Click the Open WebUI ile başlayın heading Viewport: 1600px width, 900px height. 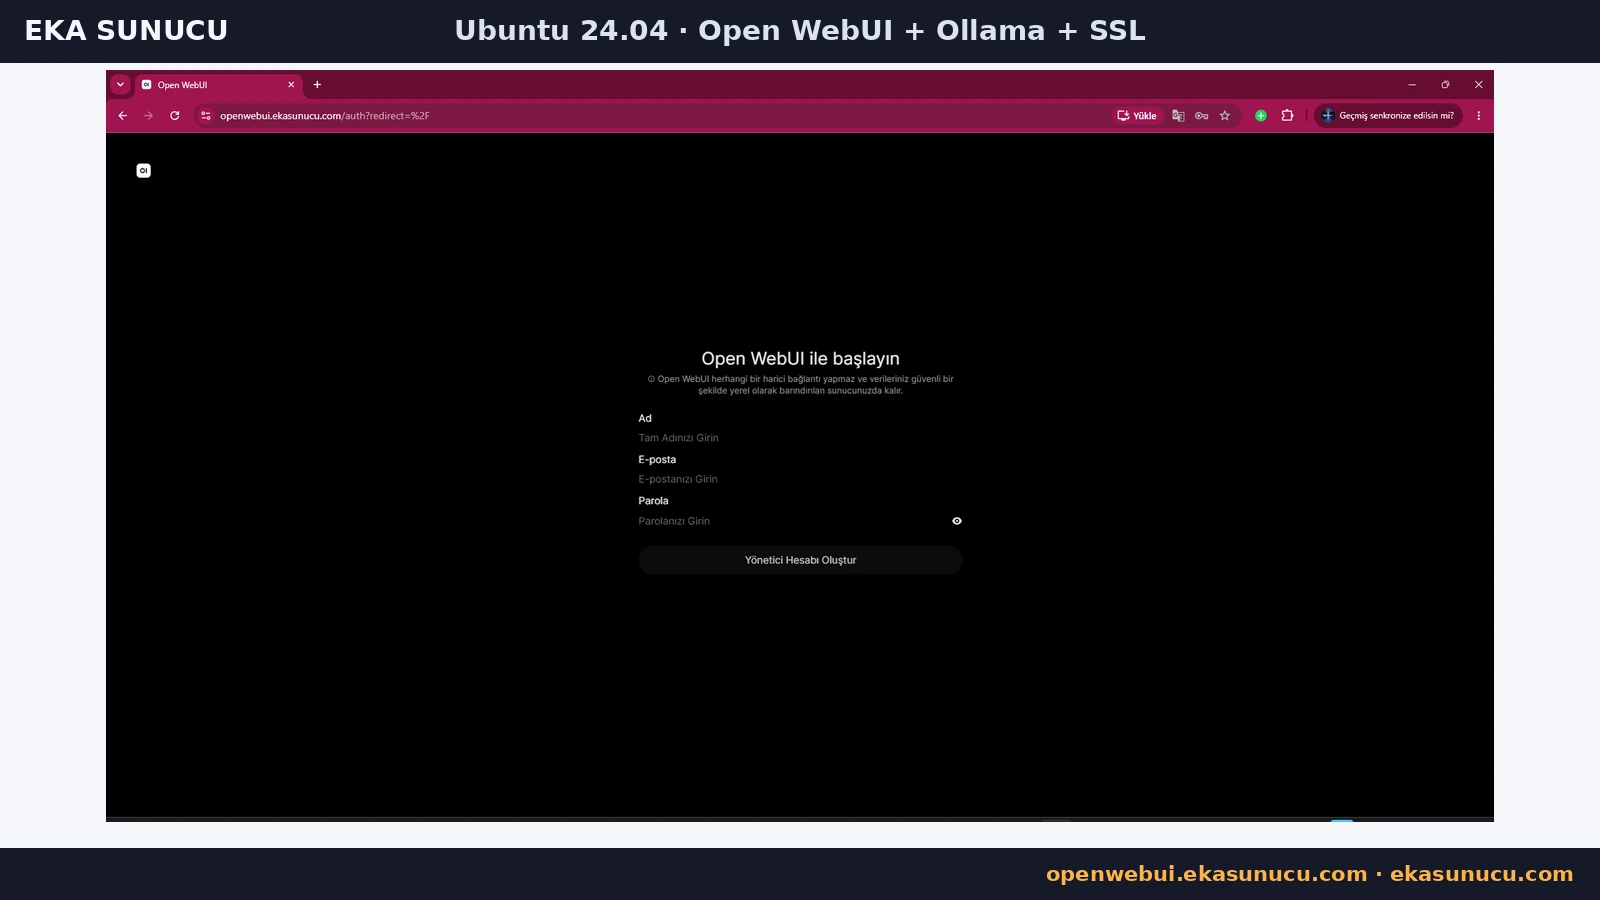(800, 359)
